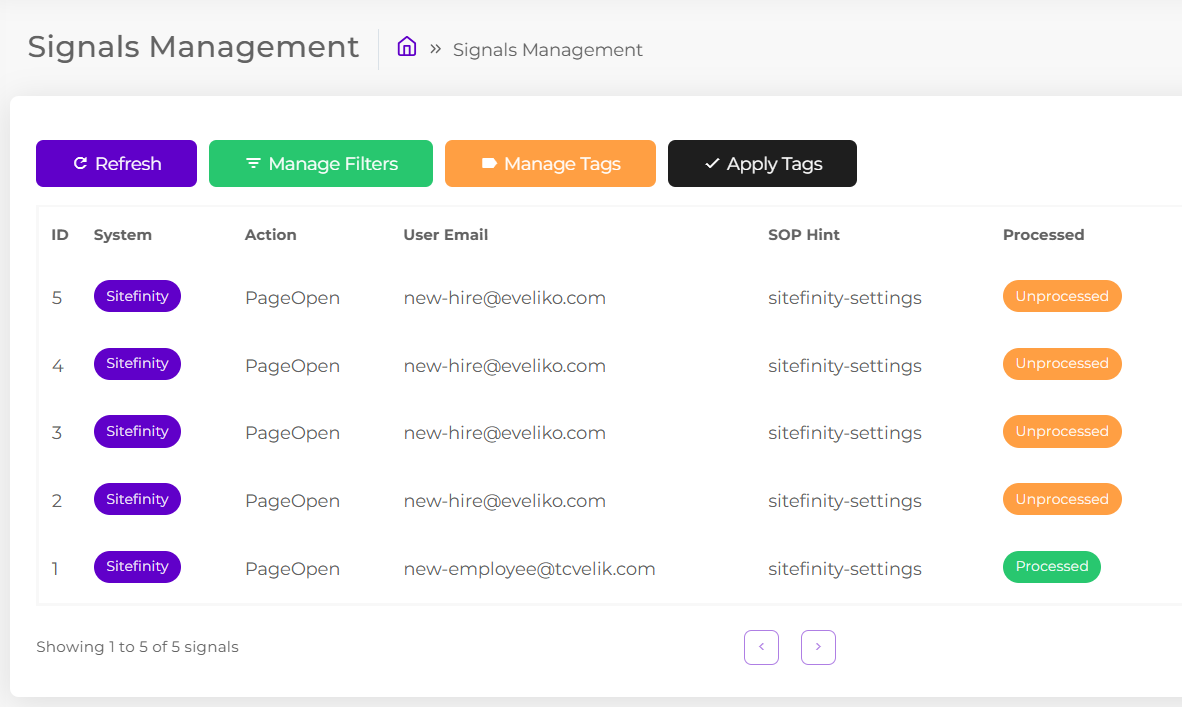This screenshot has height=707, width=1182.
Task: Click the SOP Hint column header
Action: tap(804, 235)
